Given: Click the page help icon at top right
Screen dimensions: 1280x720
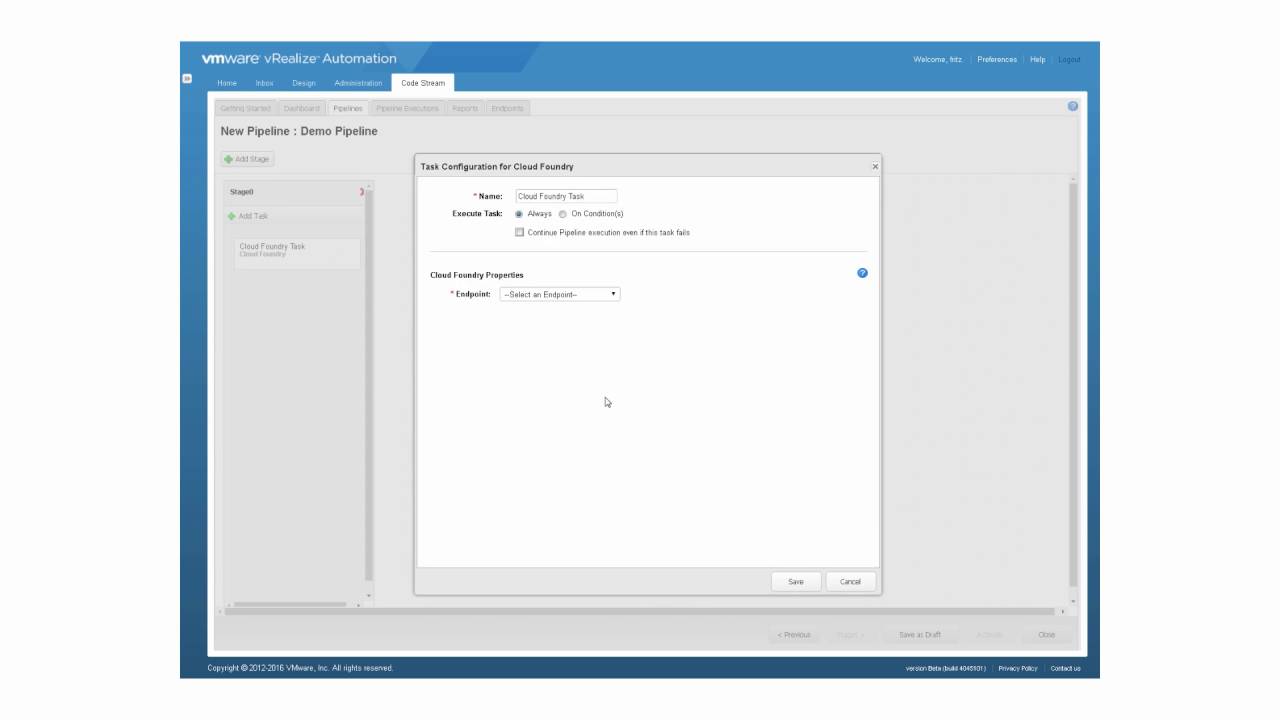Looking at the screenshot, I should click(x=1073, y=106).
